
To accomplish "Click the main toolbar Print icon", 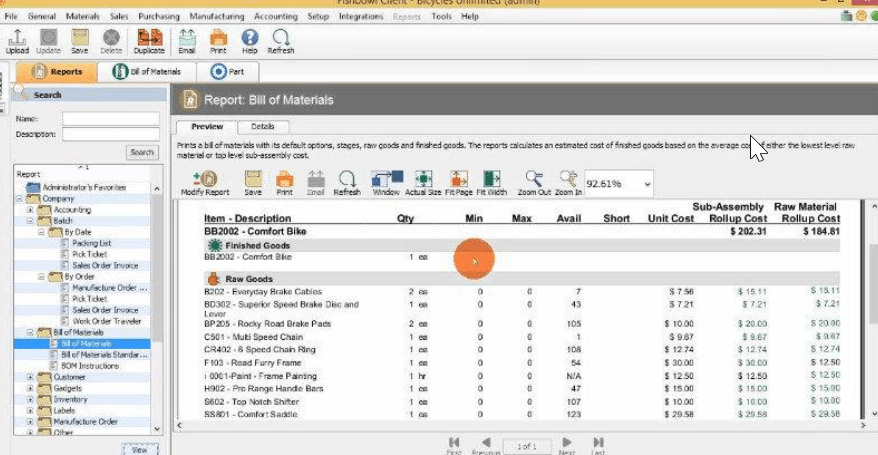I will point(218,42).
